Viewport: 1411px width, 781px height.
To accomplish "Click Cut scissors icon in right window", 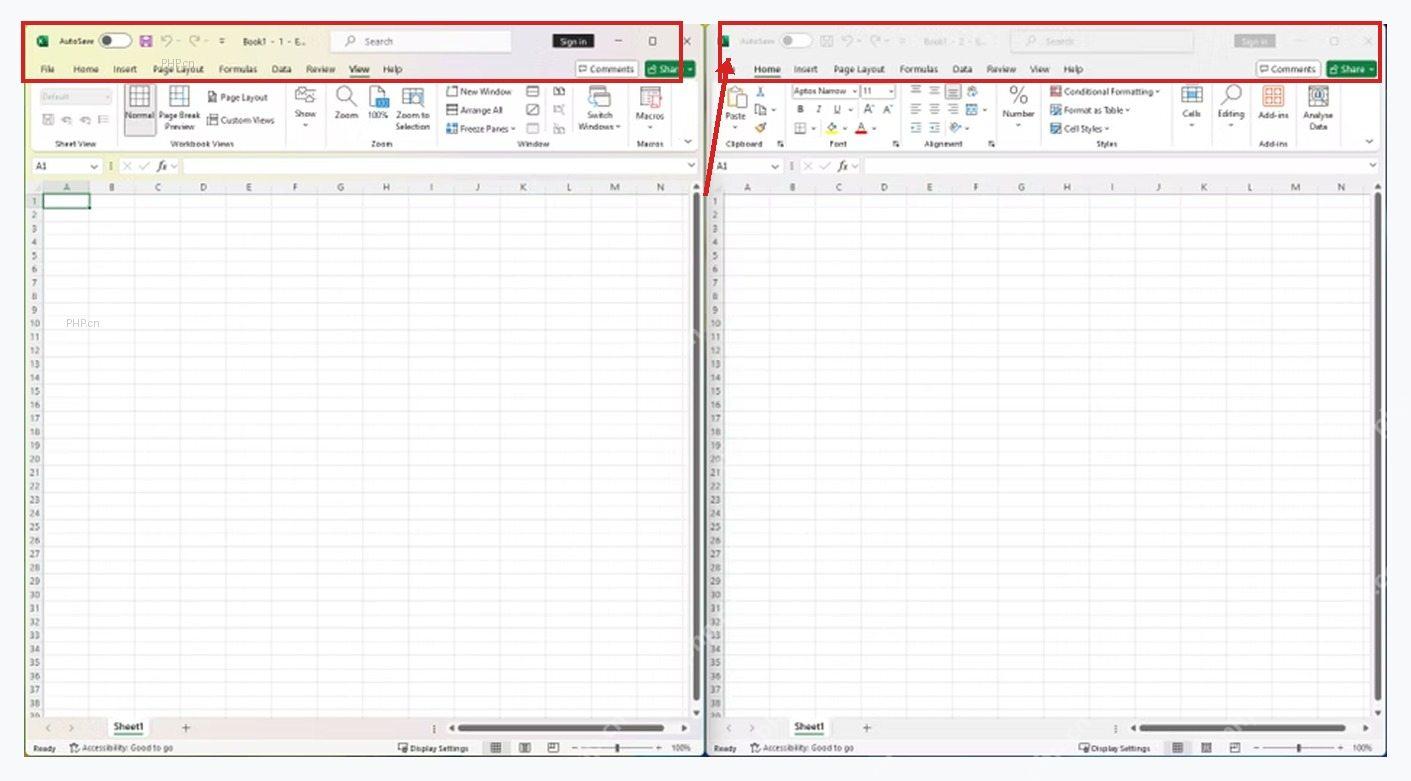I will point(760,91).
